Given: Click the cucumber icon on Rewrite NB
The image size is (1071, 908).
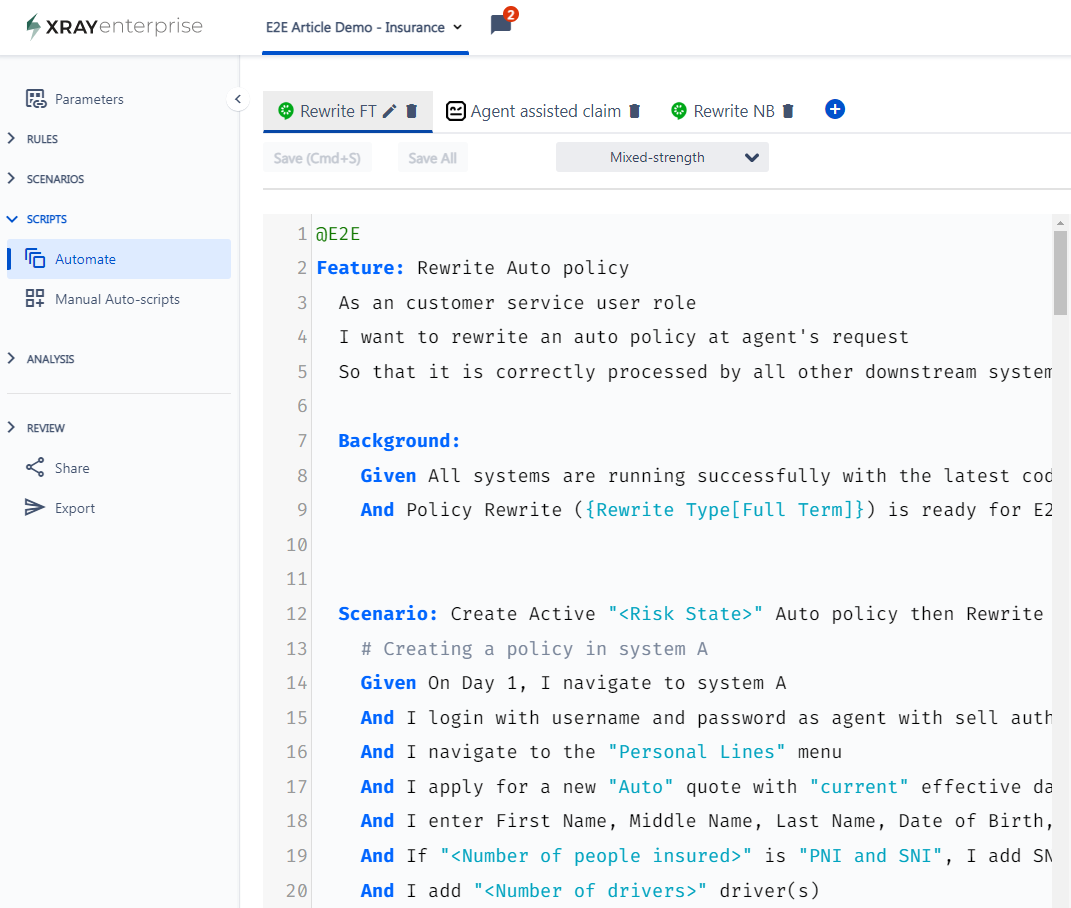Looking at the screenshot, I should tap(678, 111).
